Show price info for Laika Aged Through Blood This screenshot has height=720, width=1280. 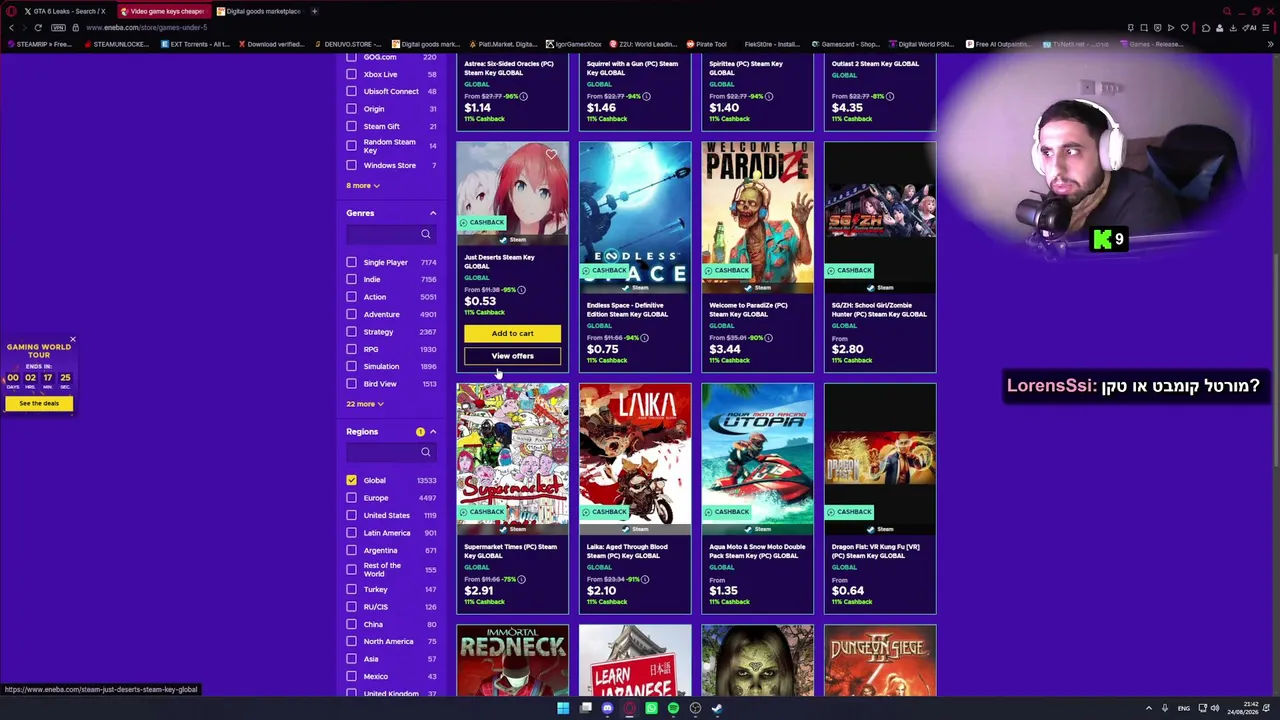645,579
